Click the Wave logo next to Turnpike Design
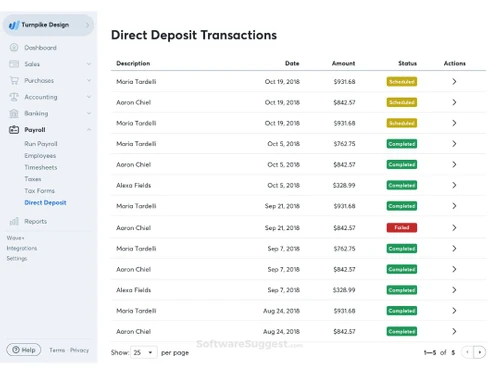The width and height of the screenshot is (500, 375). (x=14, y=25)
